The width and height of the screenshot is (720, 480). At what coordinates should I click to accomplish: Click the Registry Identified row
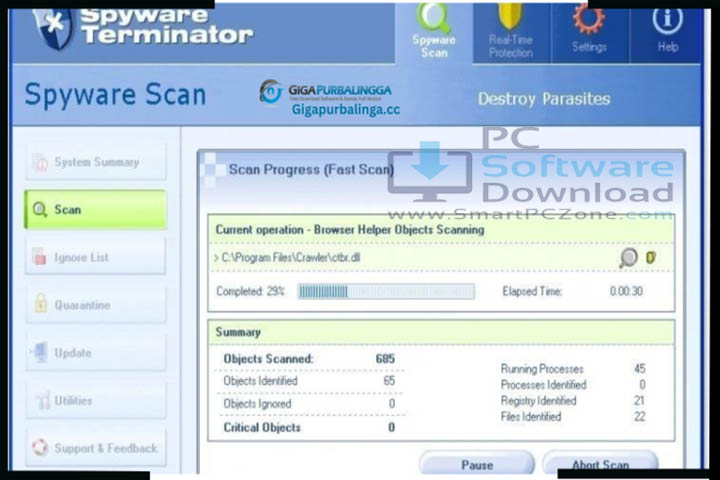coord(573,401)
